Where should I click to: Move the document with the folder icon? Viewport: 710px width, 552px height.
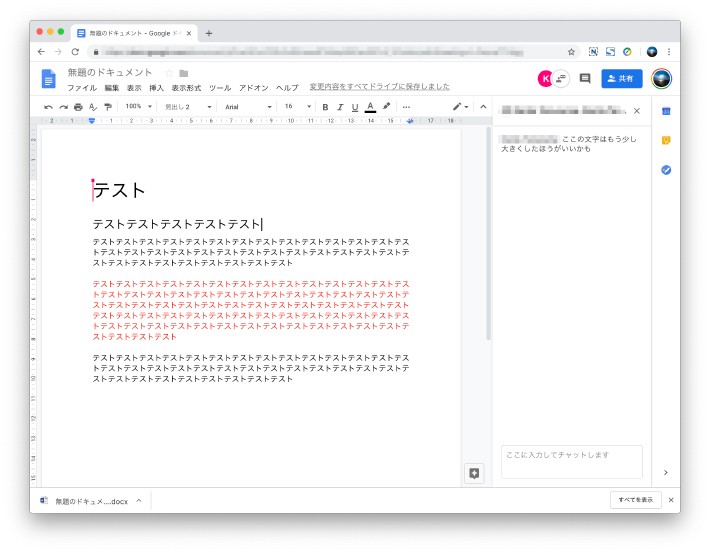(x=183, y=73)
